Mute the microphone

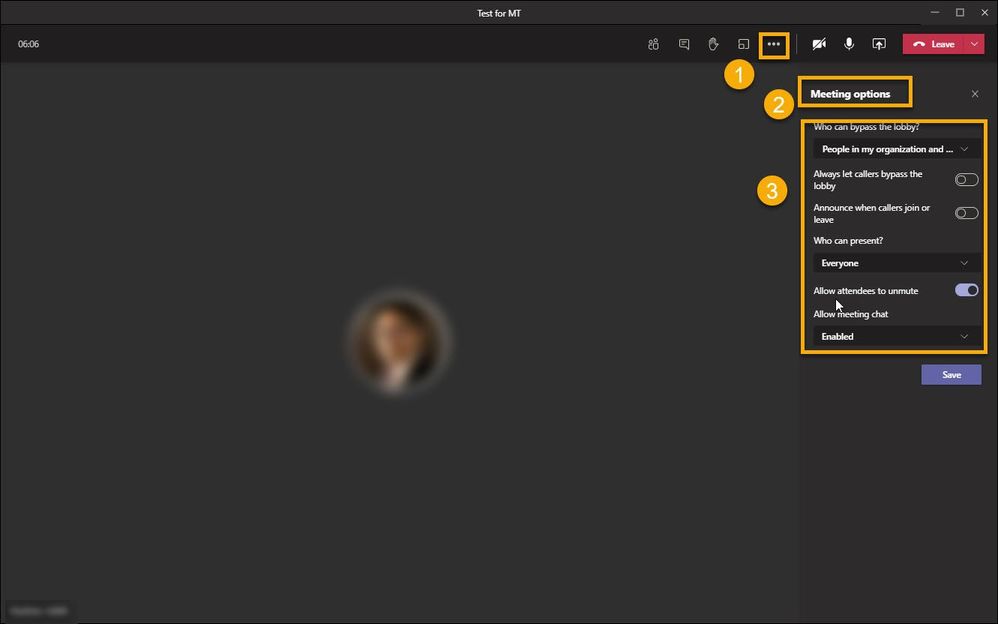pyautogui.click(x=849, y=44)
